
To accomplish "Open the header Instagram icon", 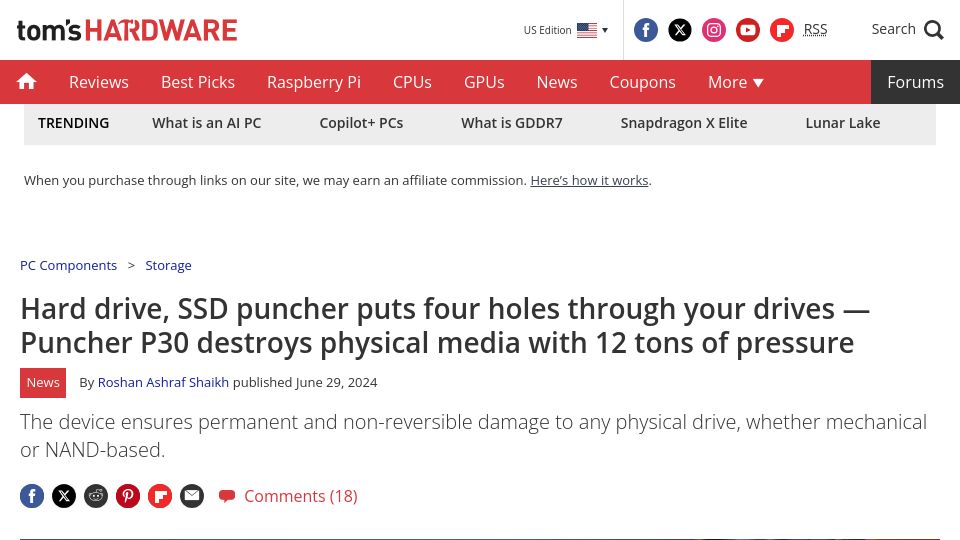I will 714,30.
